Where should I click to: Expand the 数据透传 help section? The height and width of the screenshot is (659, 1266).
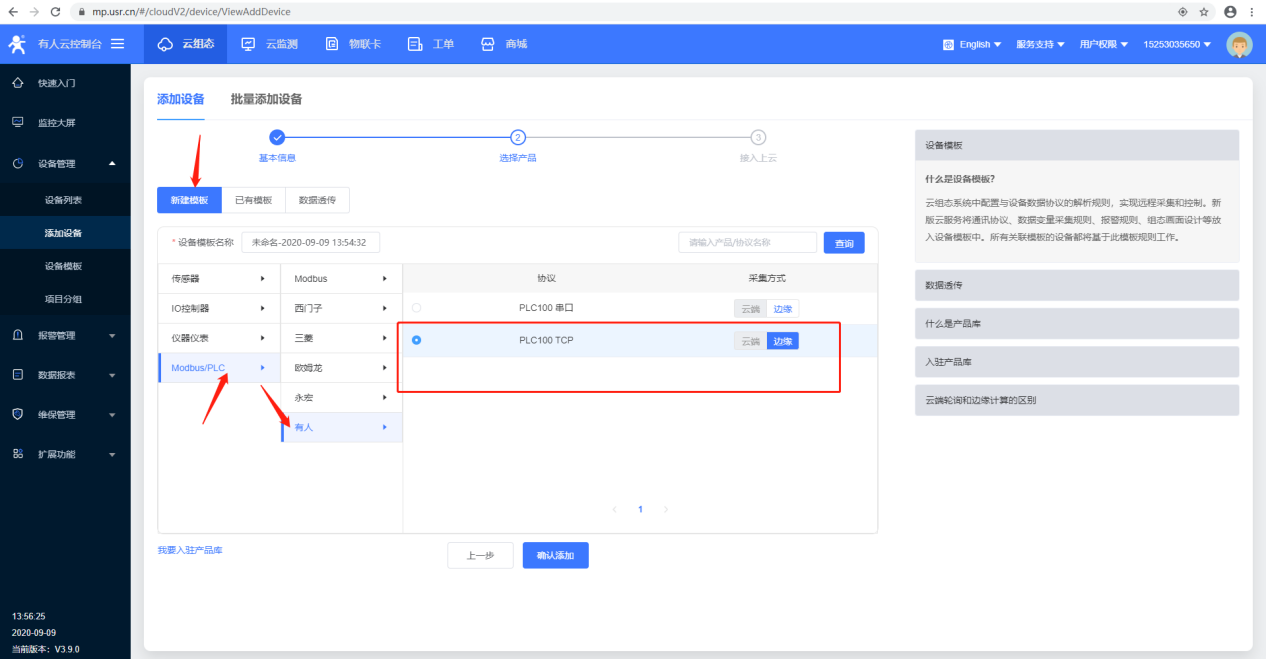(x=1076, y=285)
